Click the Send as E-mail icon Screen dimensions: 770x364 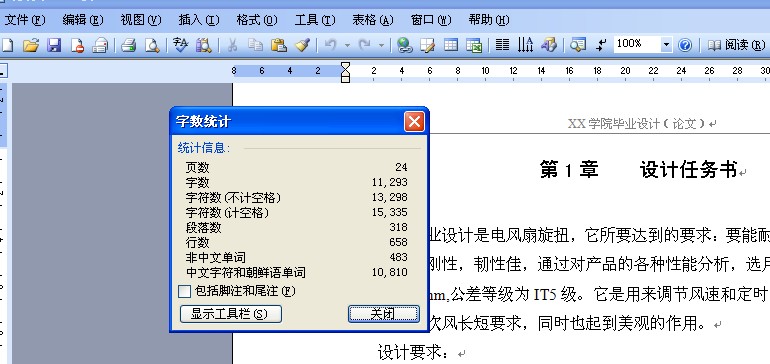(100, 46)
